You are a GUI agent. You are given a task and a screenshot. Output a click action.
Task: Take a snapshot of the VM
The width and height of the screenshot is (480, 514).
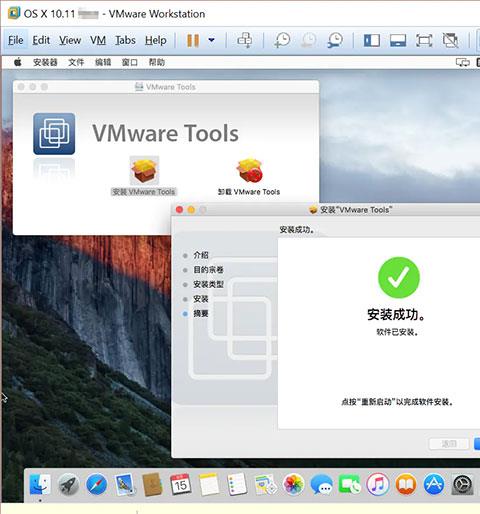click(x=283, y=40)
